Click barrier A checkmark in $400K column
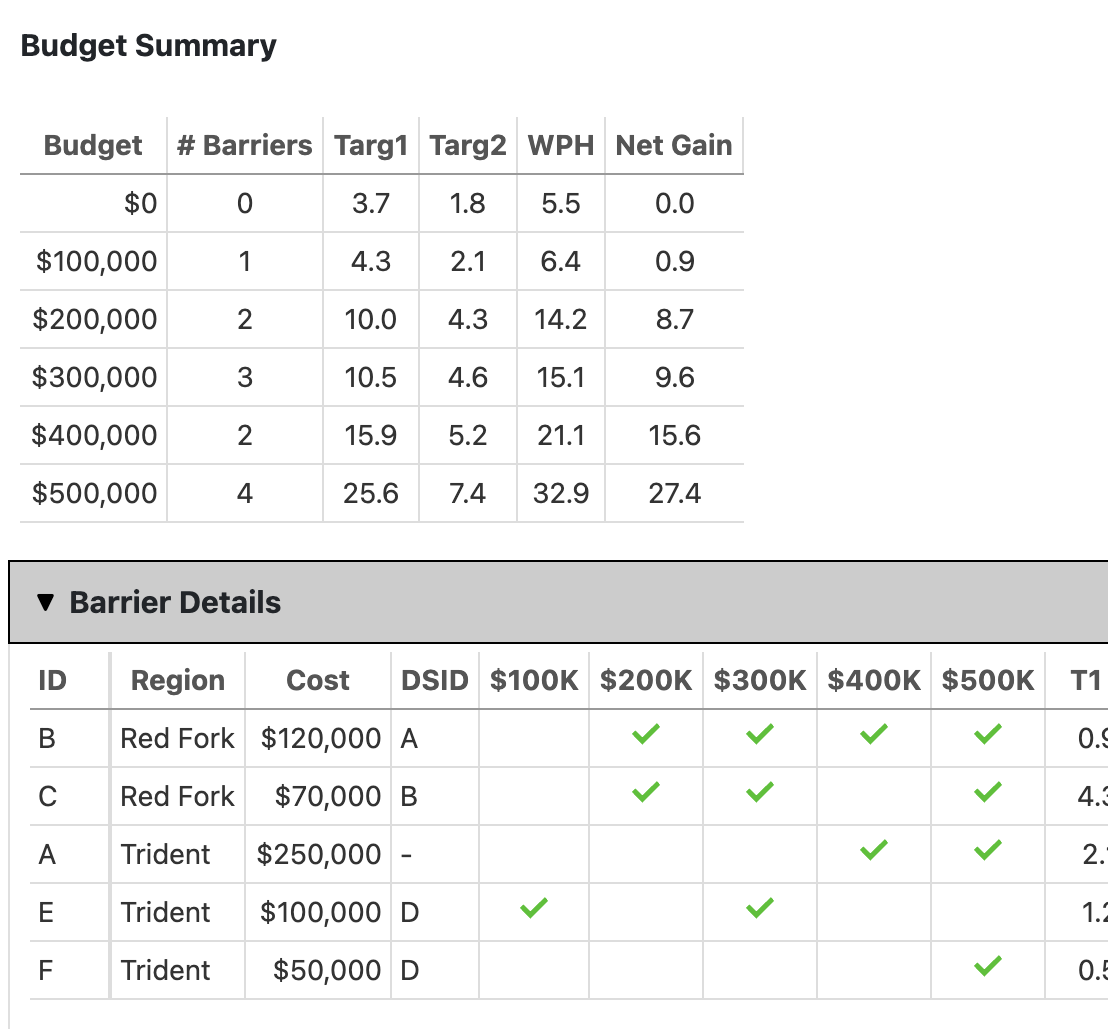The height and width of the screenshot is (1034, 1108). pyautogui.click(x=873, y=850)
